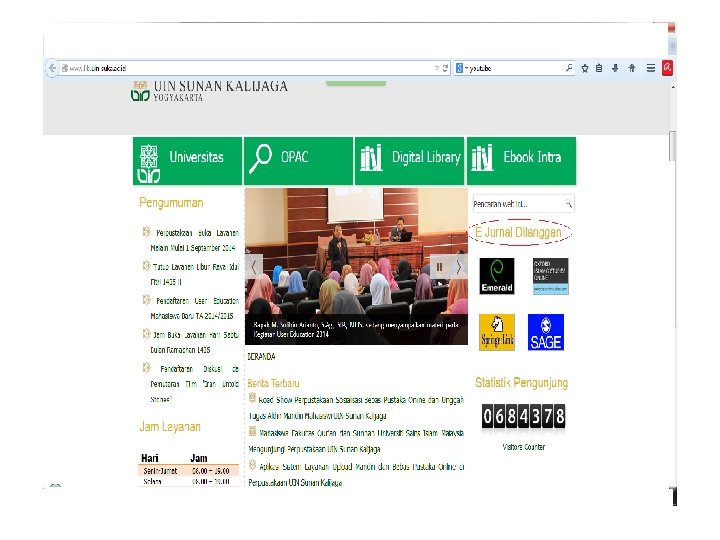Open announcement Pendaftaran Diskusi dan Pemutaran Film
720x540 pixels.
(x=193, y=384)
